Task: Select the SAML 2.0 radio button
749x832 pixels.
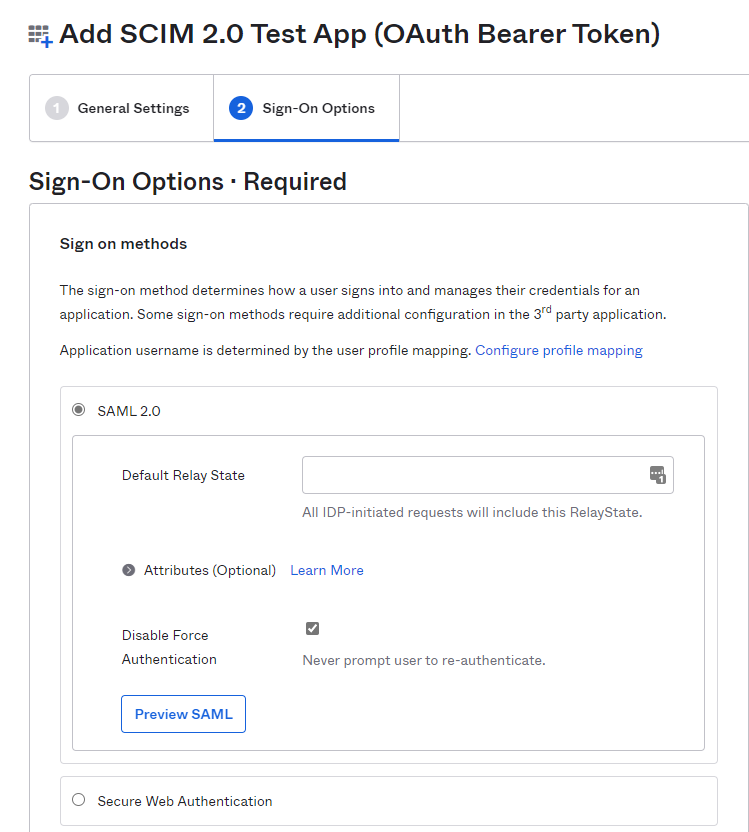Action: (79, 410)
